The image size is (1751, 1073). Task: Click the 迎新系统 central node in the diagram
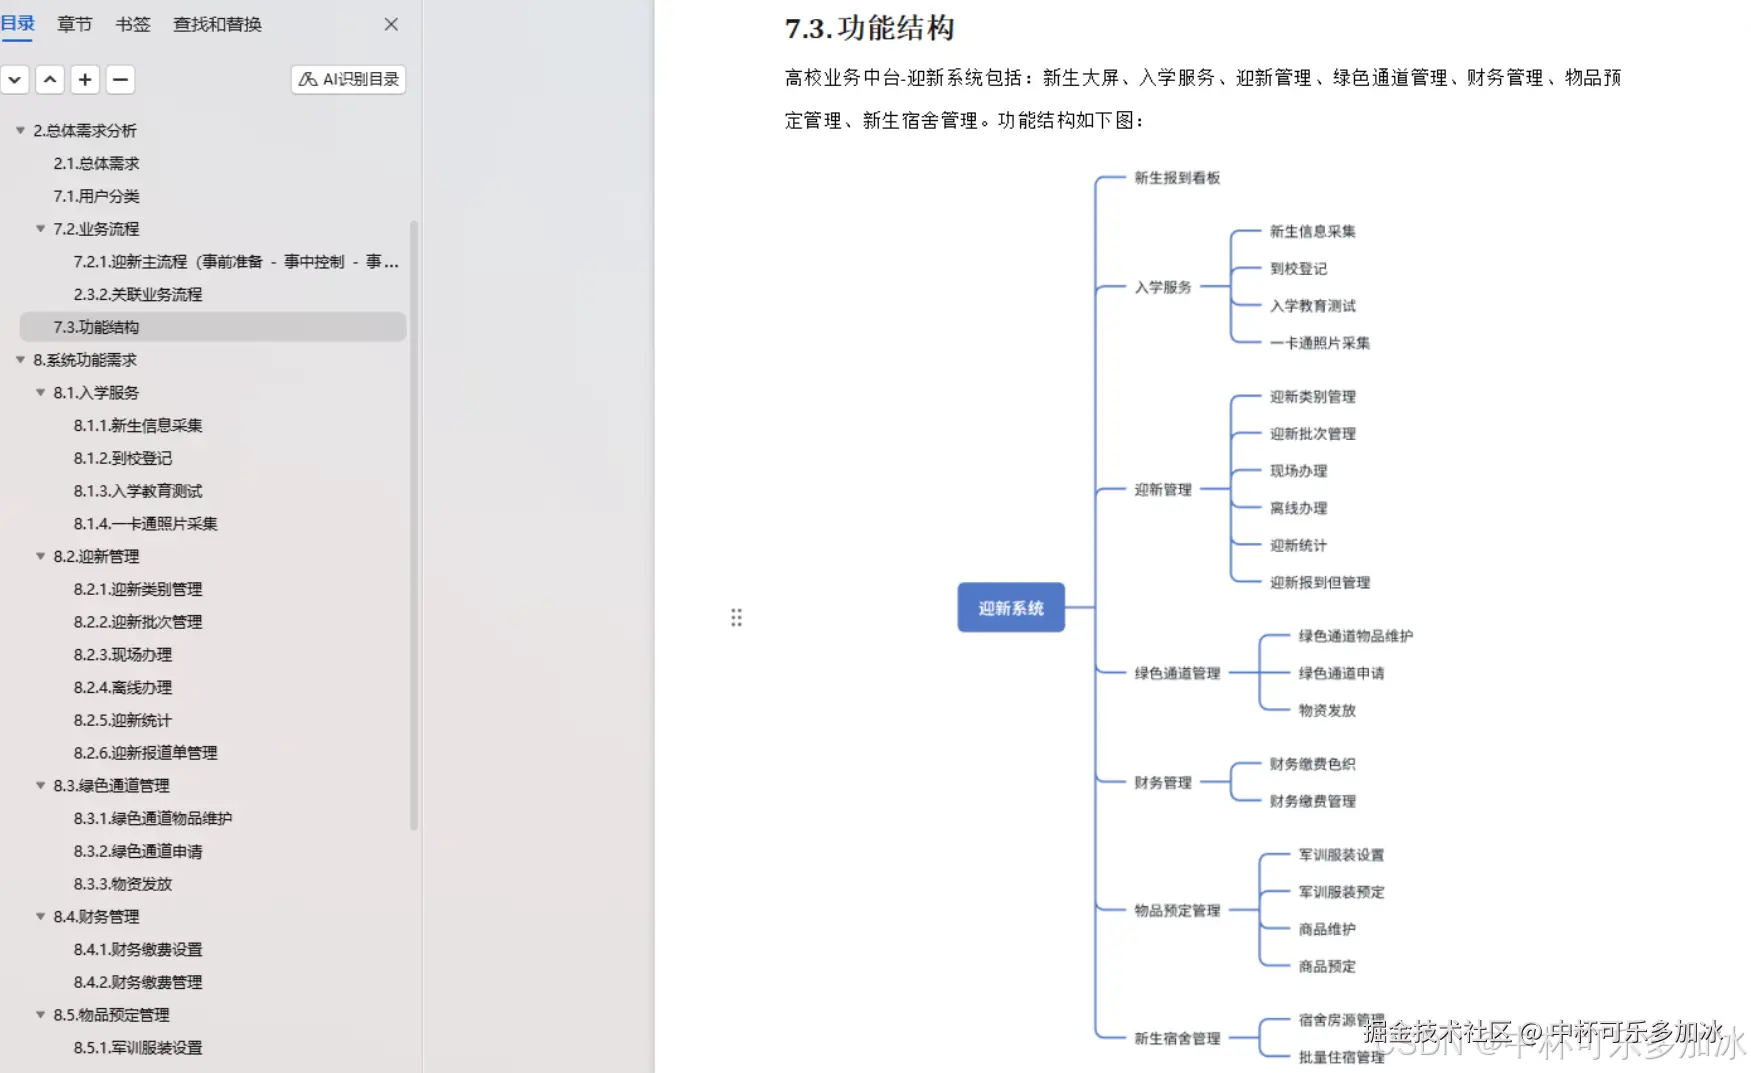pos(1010,607)
